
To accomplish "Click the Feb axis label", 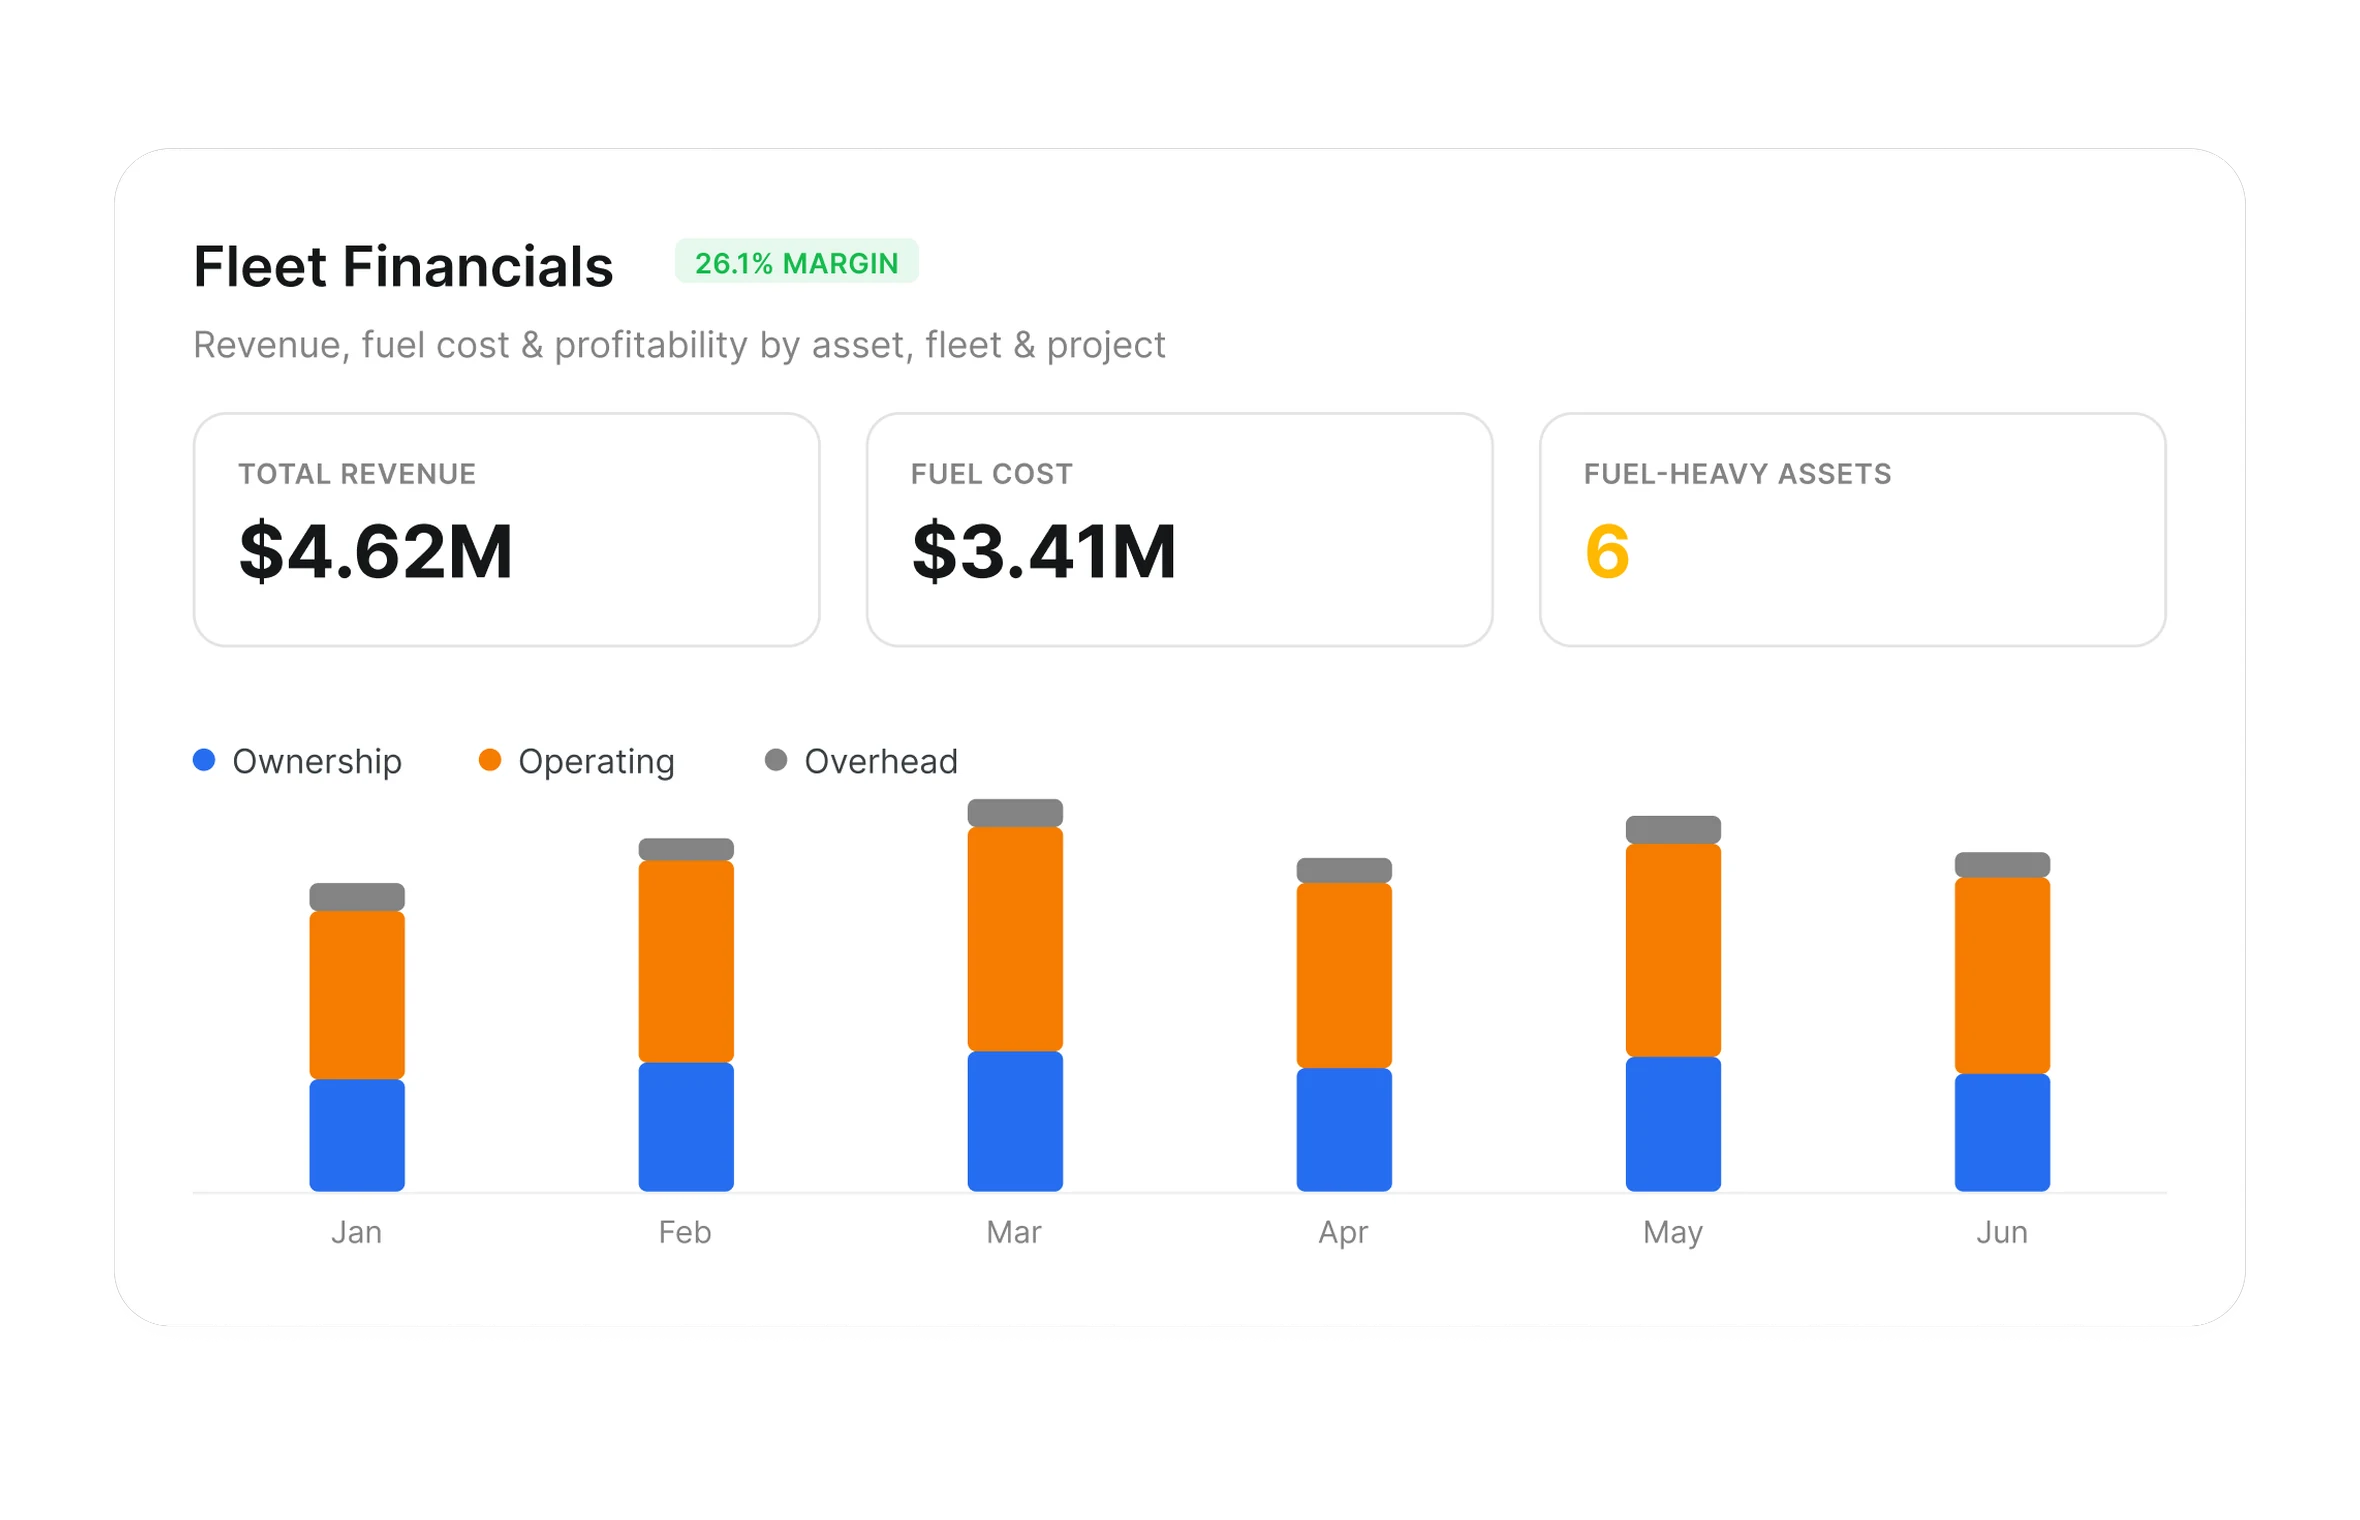I will (685, 1231).
